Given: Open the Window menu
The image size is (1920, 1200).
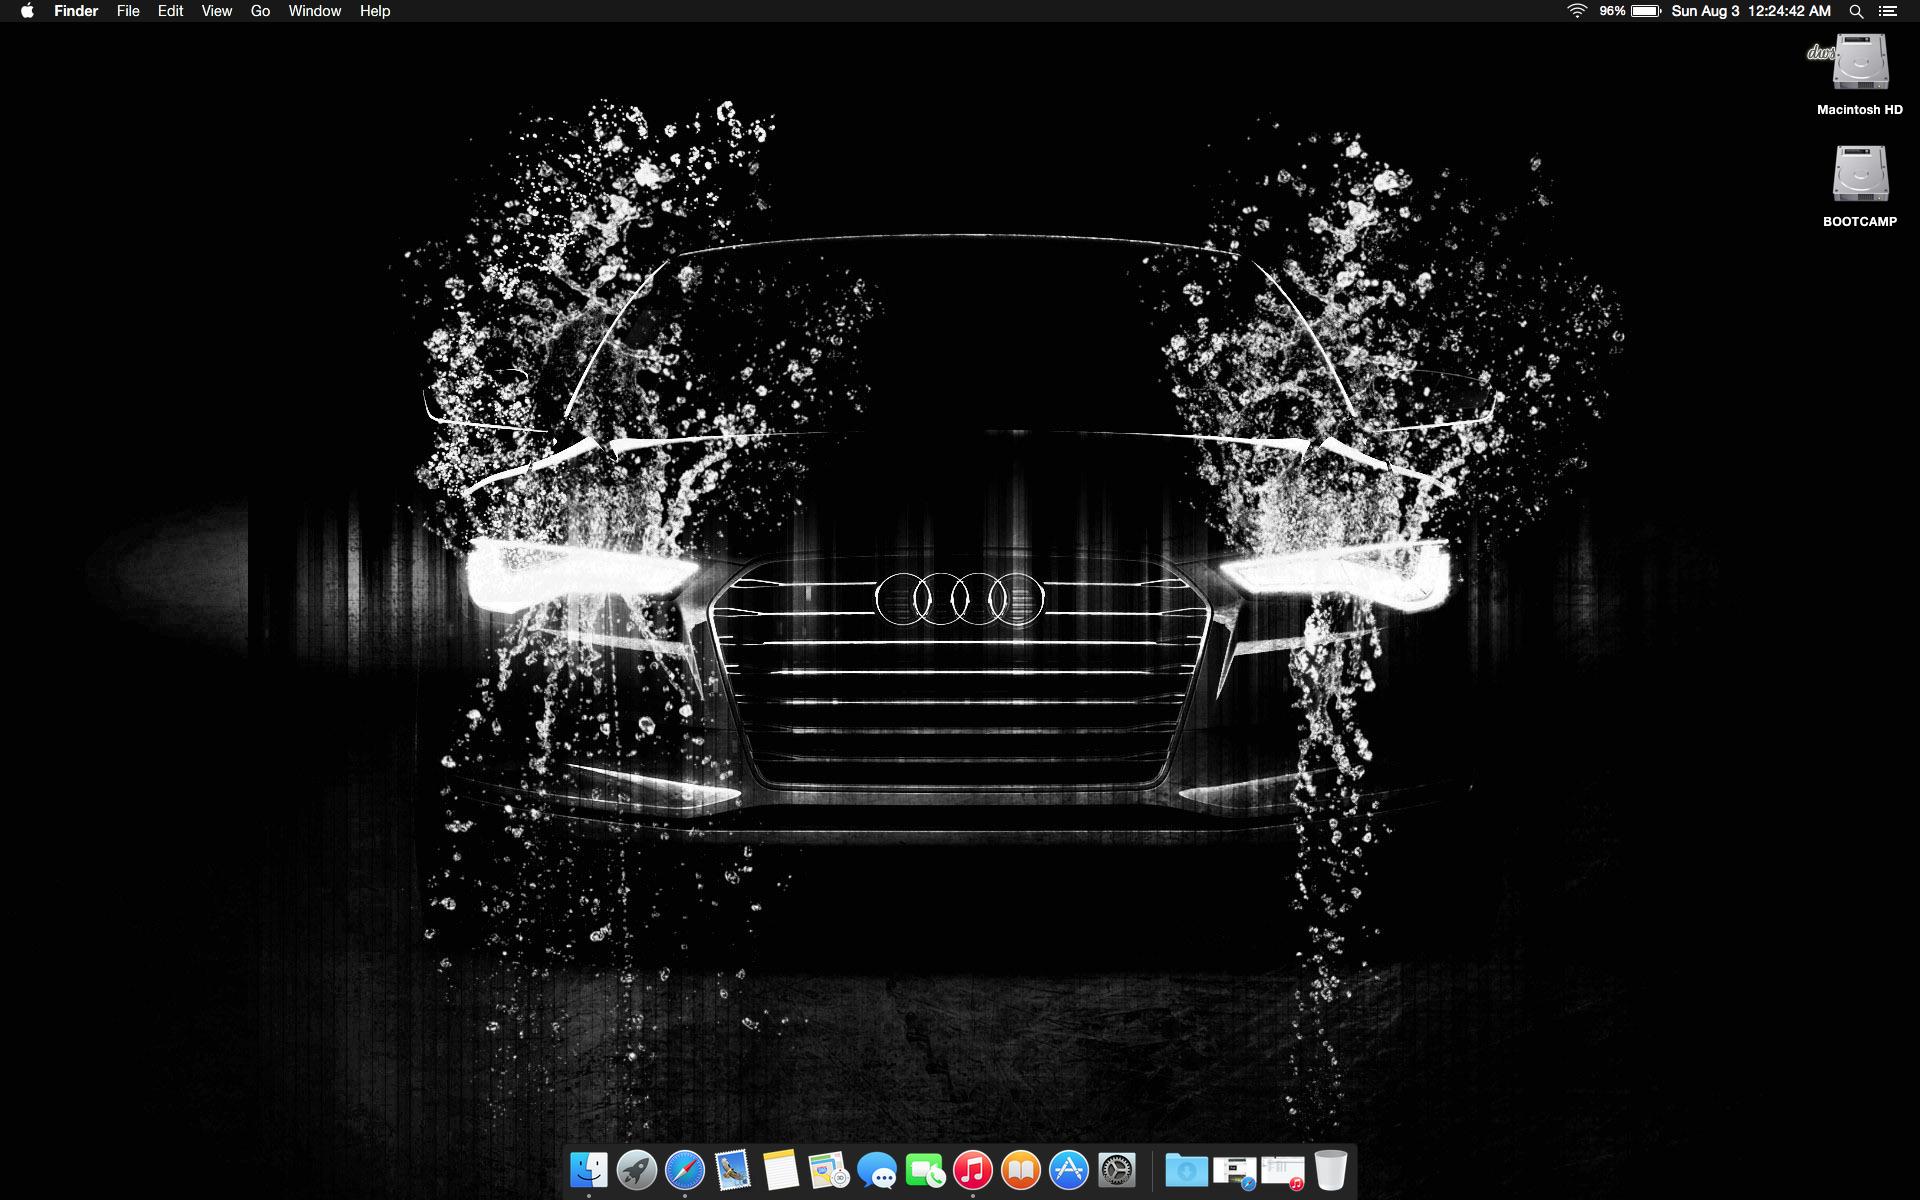Looking at the screenshot, I should [x=314, y=11].
